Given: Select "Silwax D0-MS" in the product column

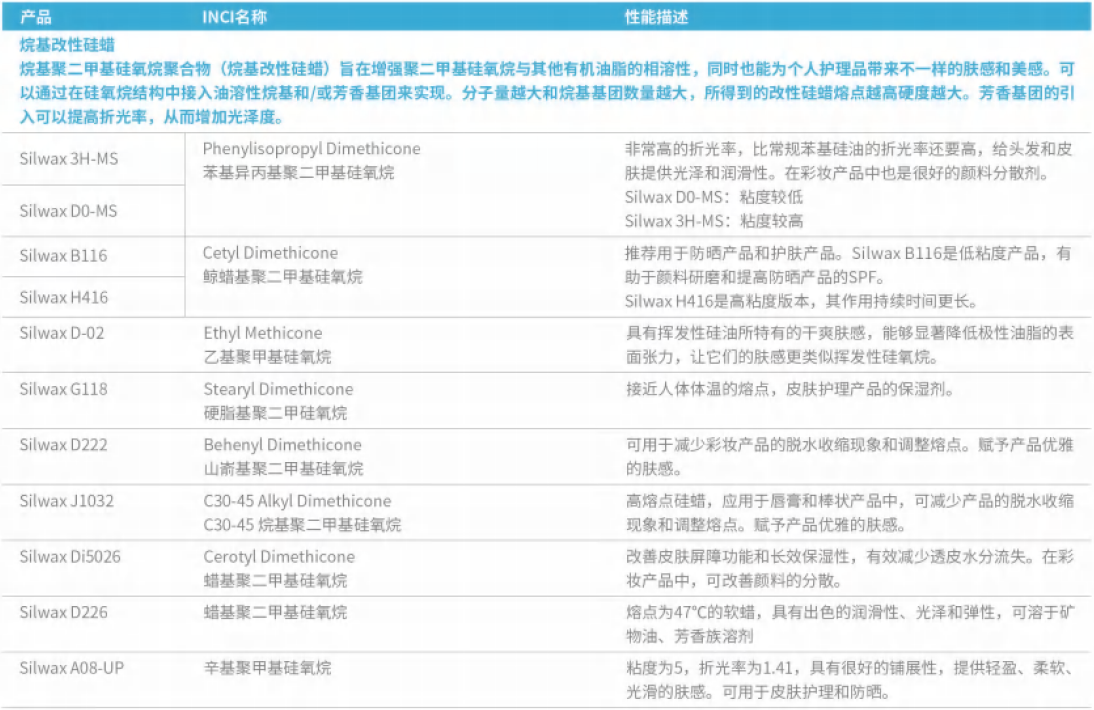Looking at the screenshot, I should pos(68,211).
